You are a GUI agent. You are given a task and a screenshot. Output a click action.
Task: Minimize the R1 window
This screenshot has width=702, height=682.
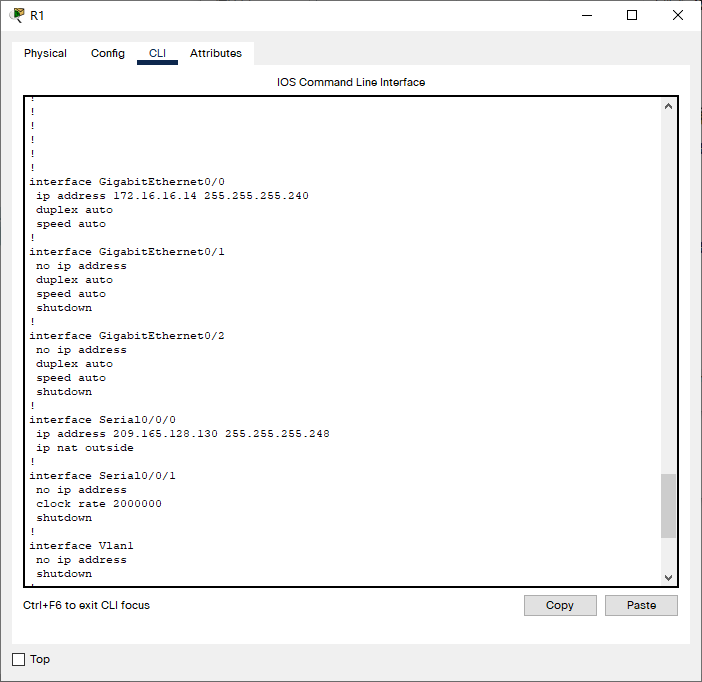[586, 15]
